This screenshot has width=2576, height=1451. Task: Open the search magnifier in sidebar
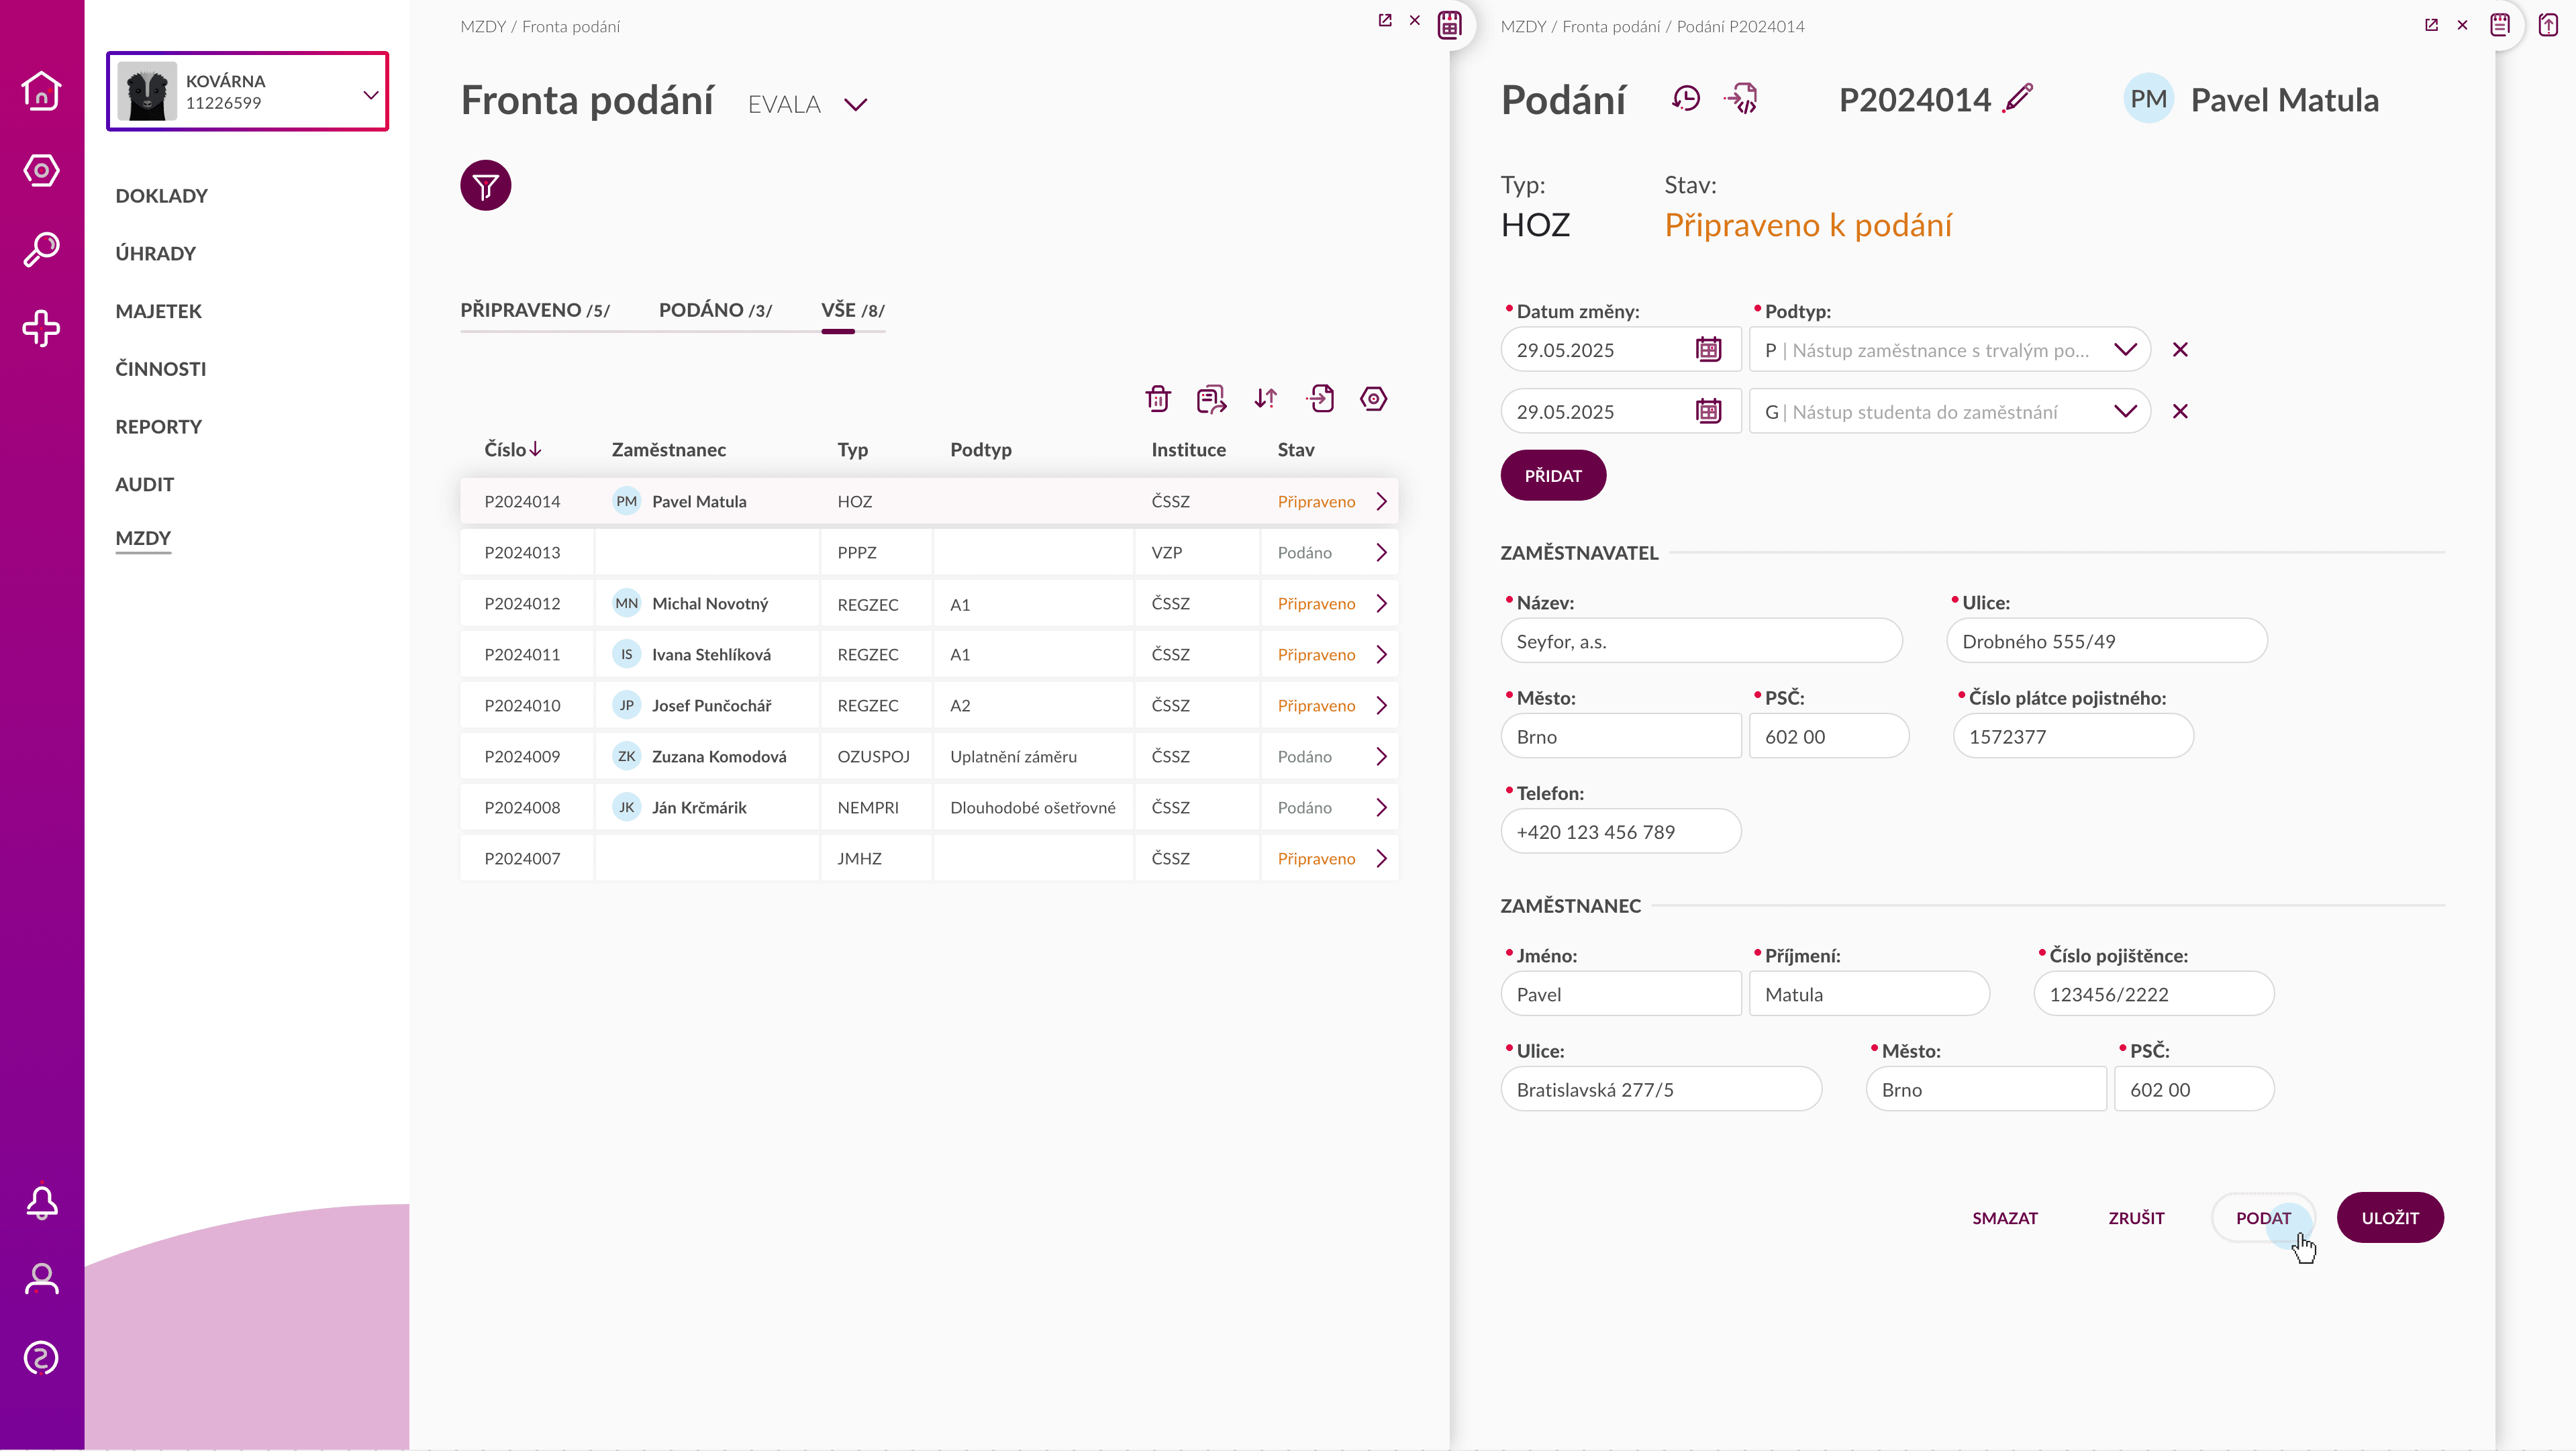(41, 249)
